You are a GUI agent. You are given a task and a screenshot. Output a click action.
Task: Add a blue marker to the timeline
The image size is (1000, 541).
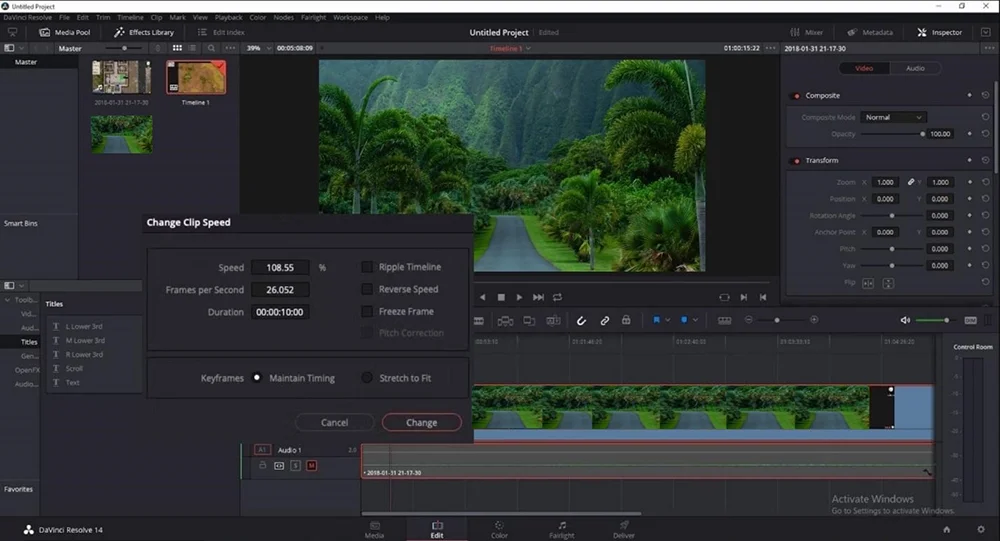click(684, 320)
